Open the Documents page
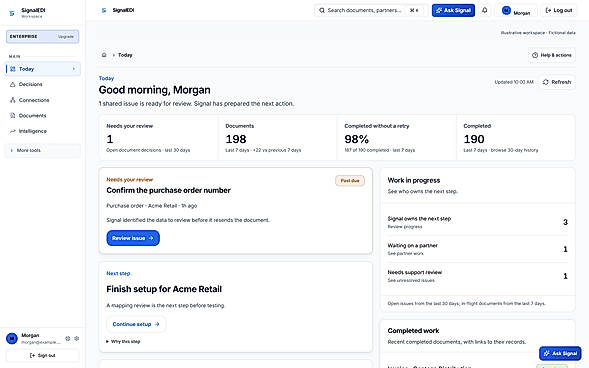Viewport: 589px width, 368px height. tap(42, 116)
